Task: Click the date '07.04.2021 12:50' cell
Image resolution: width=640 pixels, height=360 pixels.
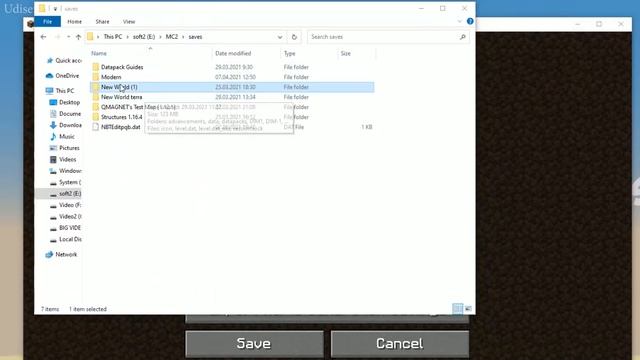Action: point(236,77)
